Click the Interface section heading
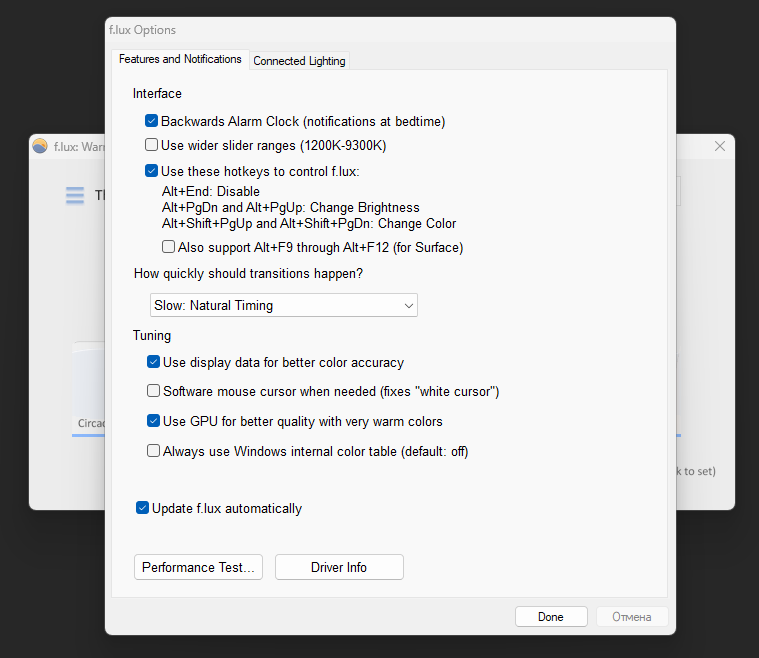The height and width of the screenshot is (658, 759). pyautogui.click(x=157, y=93)
